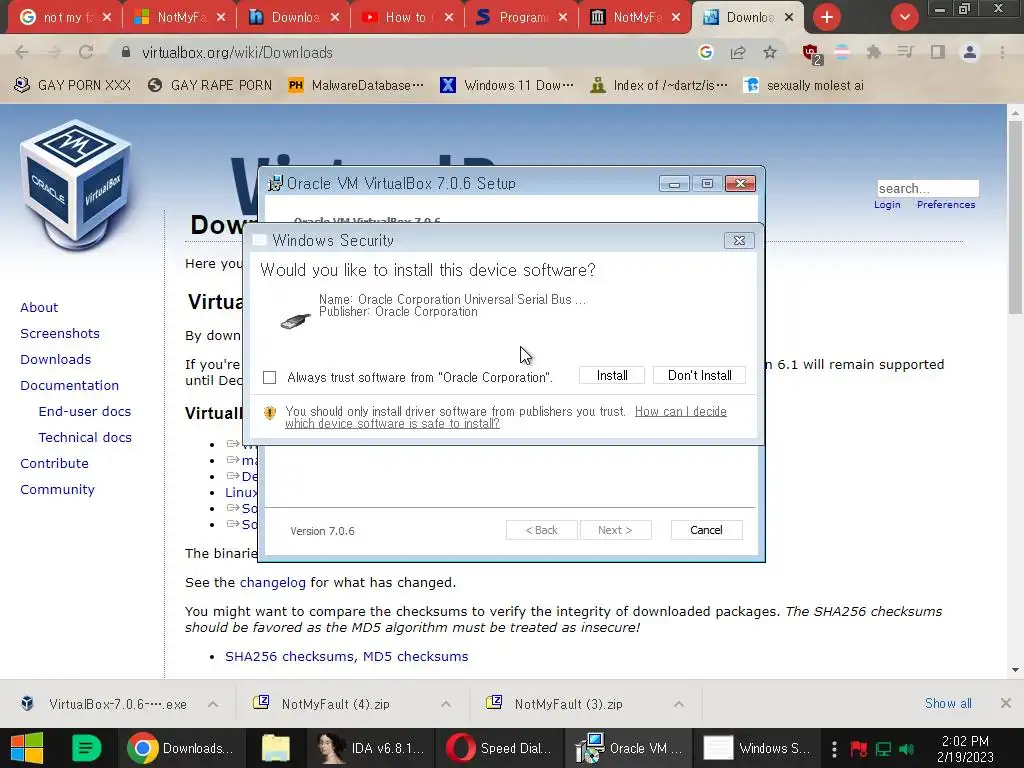Open the Windows 11 Dow bookmark

507,86
